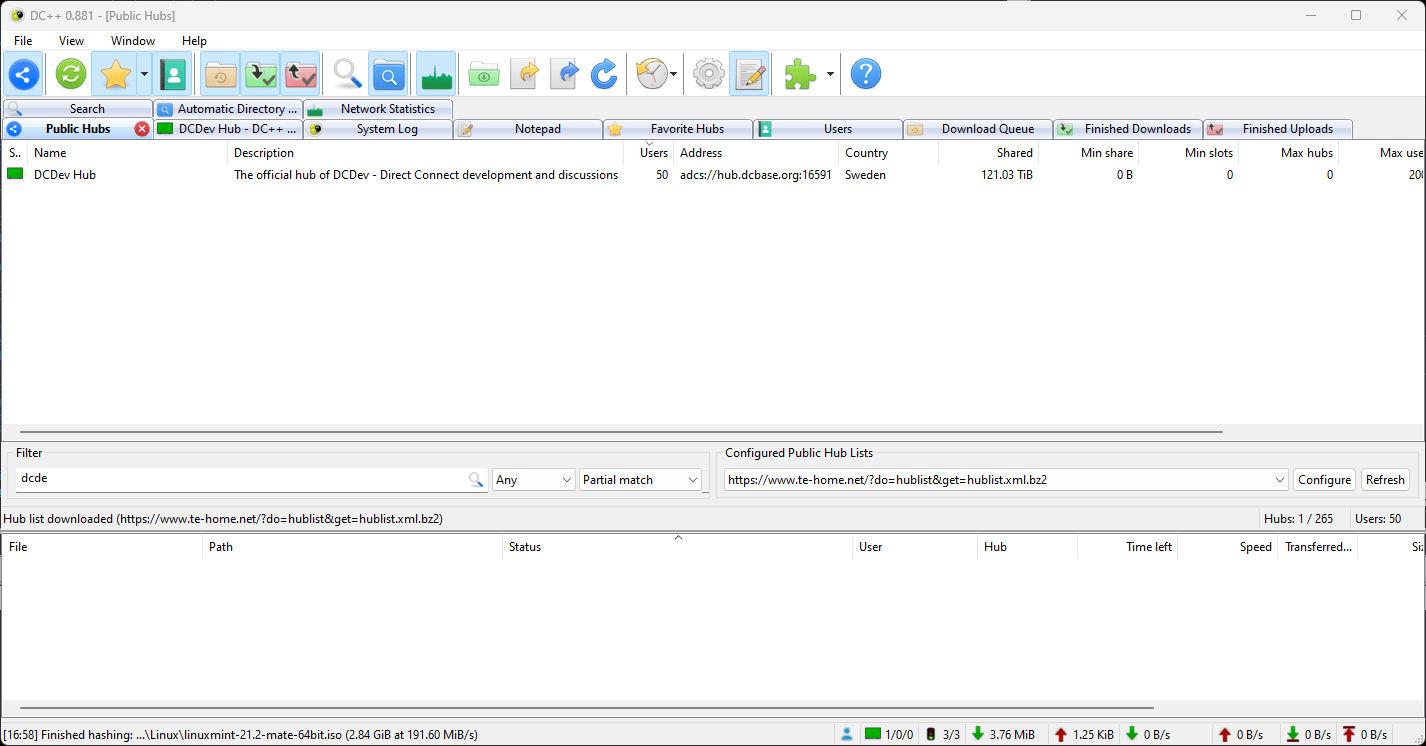Viewport: 1426px width, 746px height.
Task: Click address 'adcs://hub.dcbase.org:16591'
Action: coord(756,175)
